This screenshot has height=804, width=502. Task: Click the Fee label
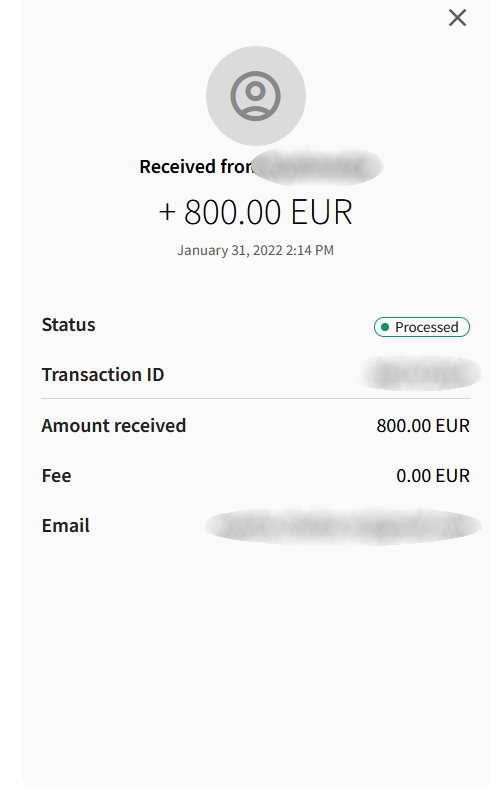click(x=56, y=476)
